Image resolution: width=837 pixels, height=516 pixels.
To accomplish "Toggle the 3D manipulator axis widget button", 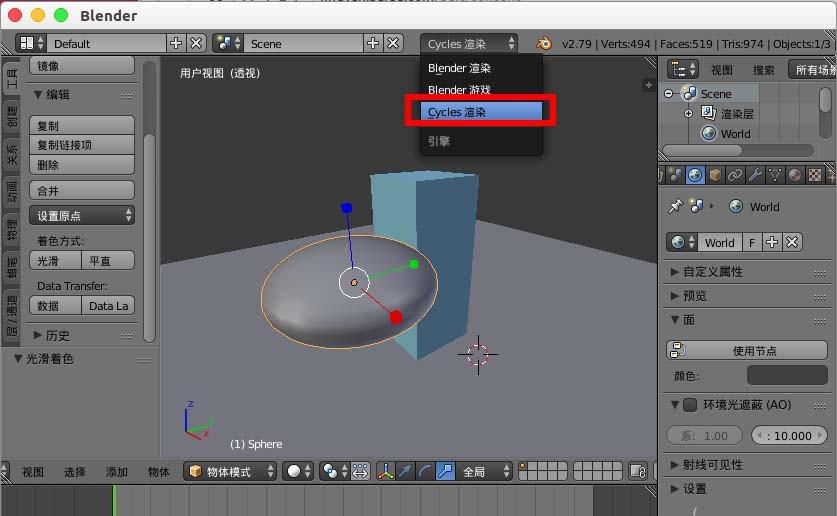I will (386, 471).
